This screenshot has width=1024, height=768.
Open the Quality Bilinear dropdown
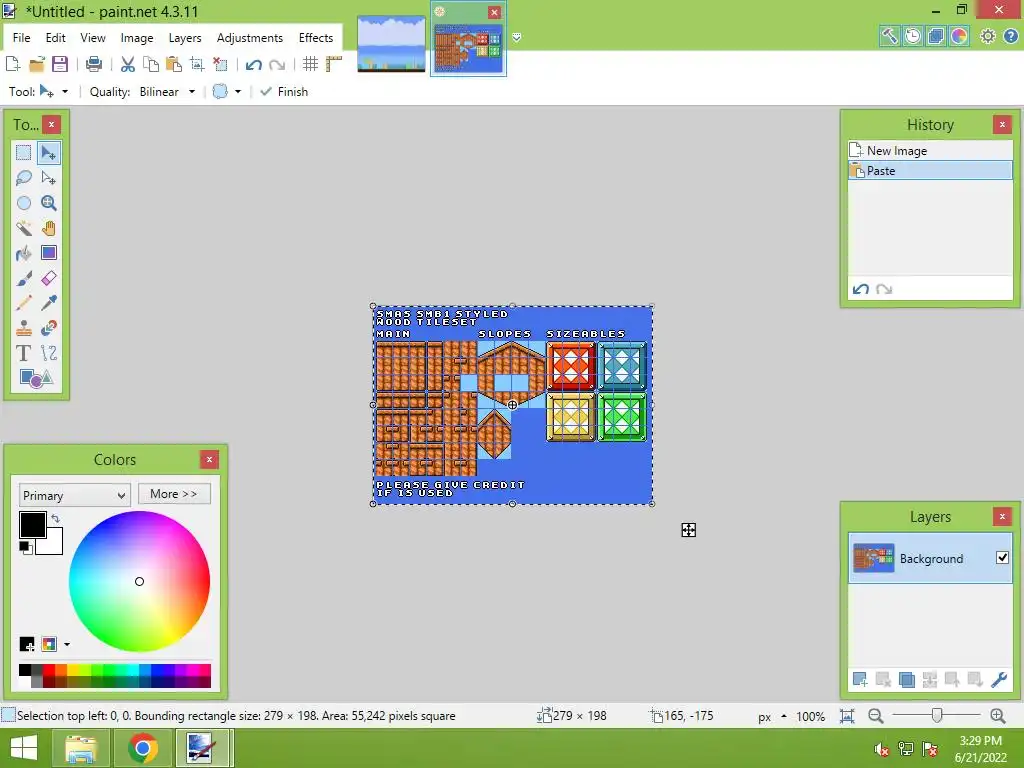pyautogui.click(x=167, y=91)
